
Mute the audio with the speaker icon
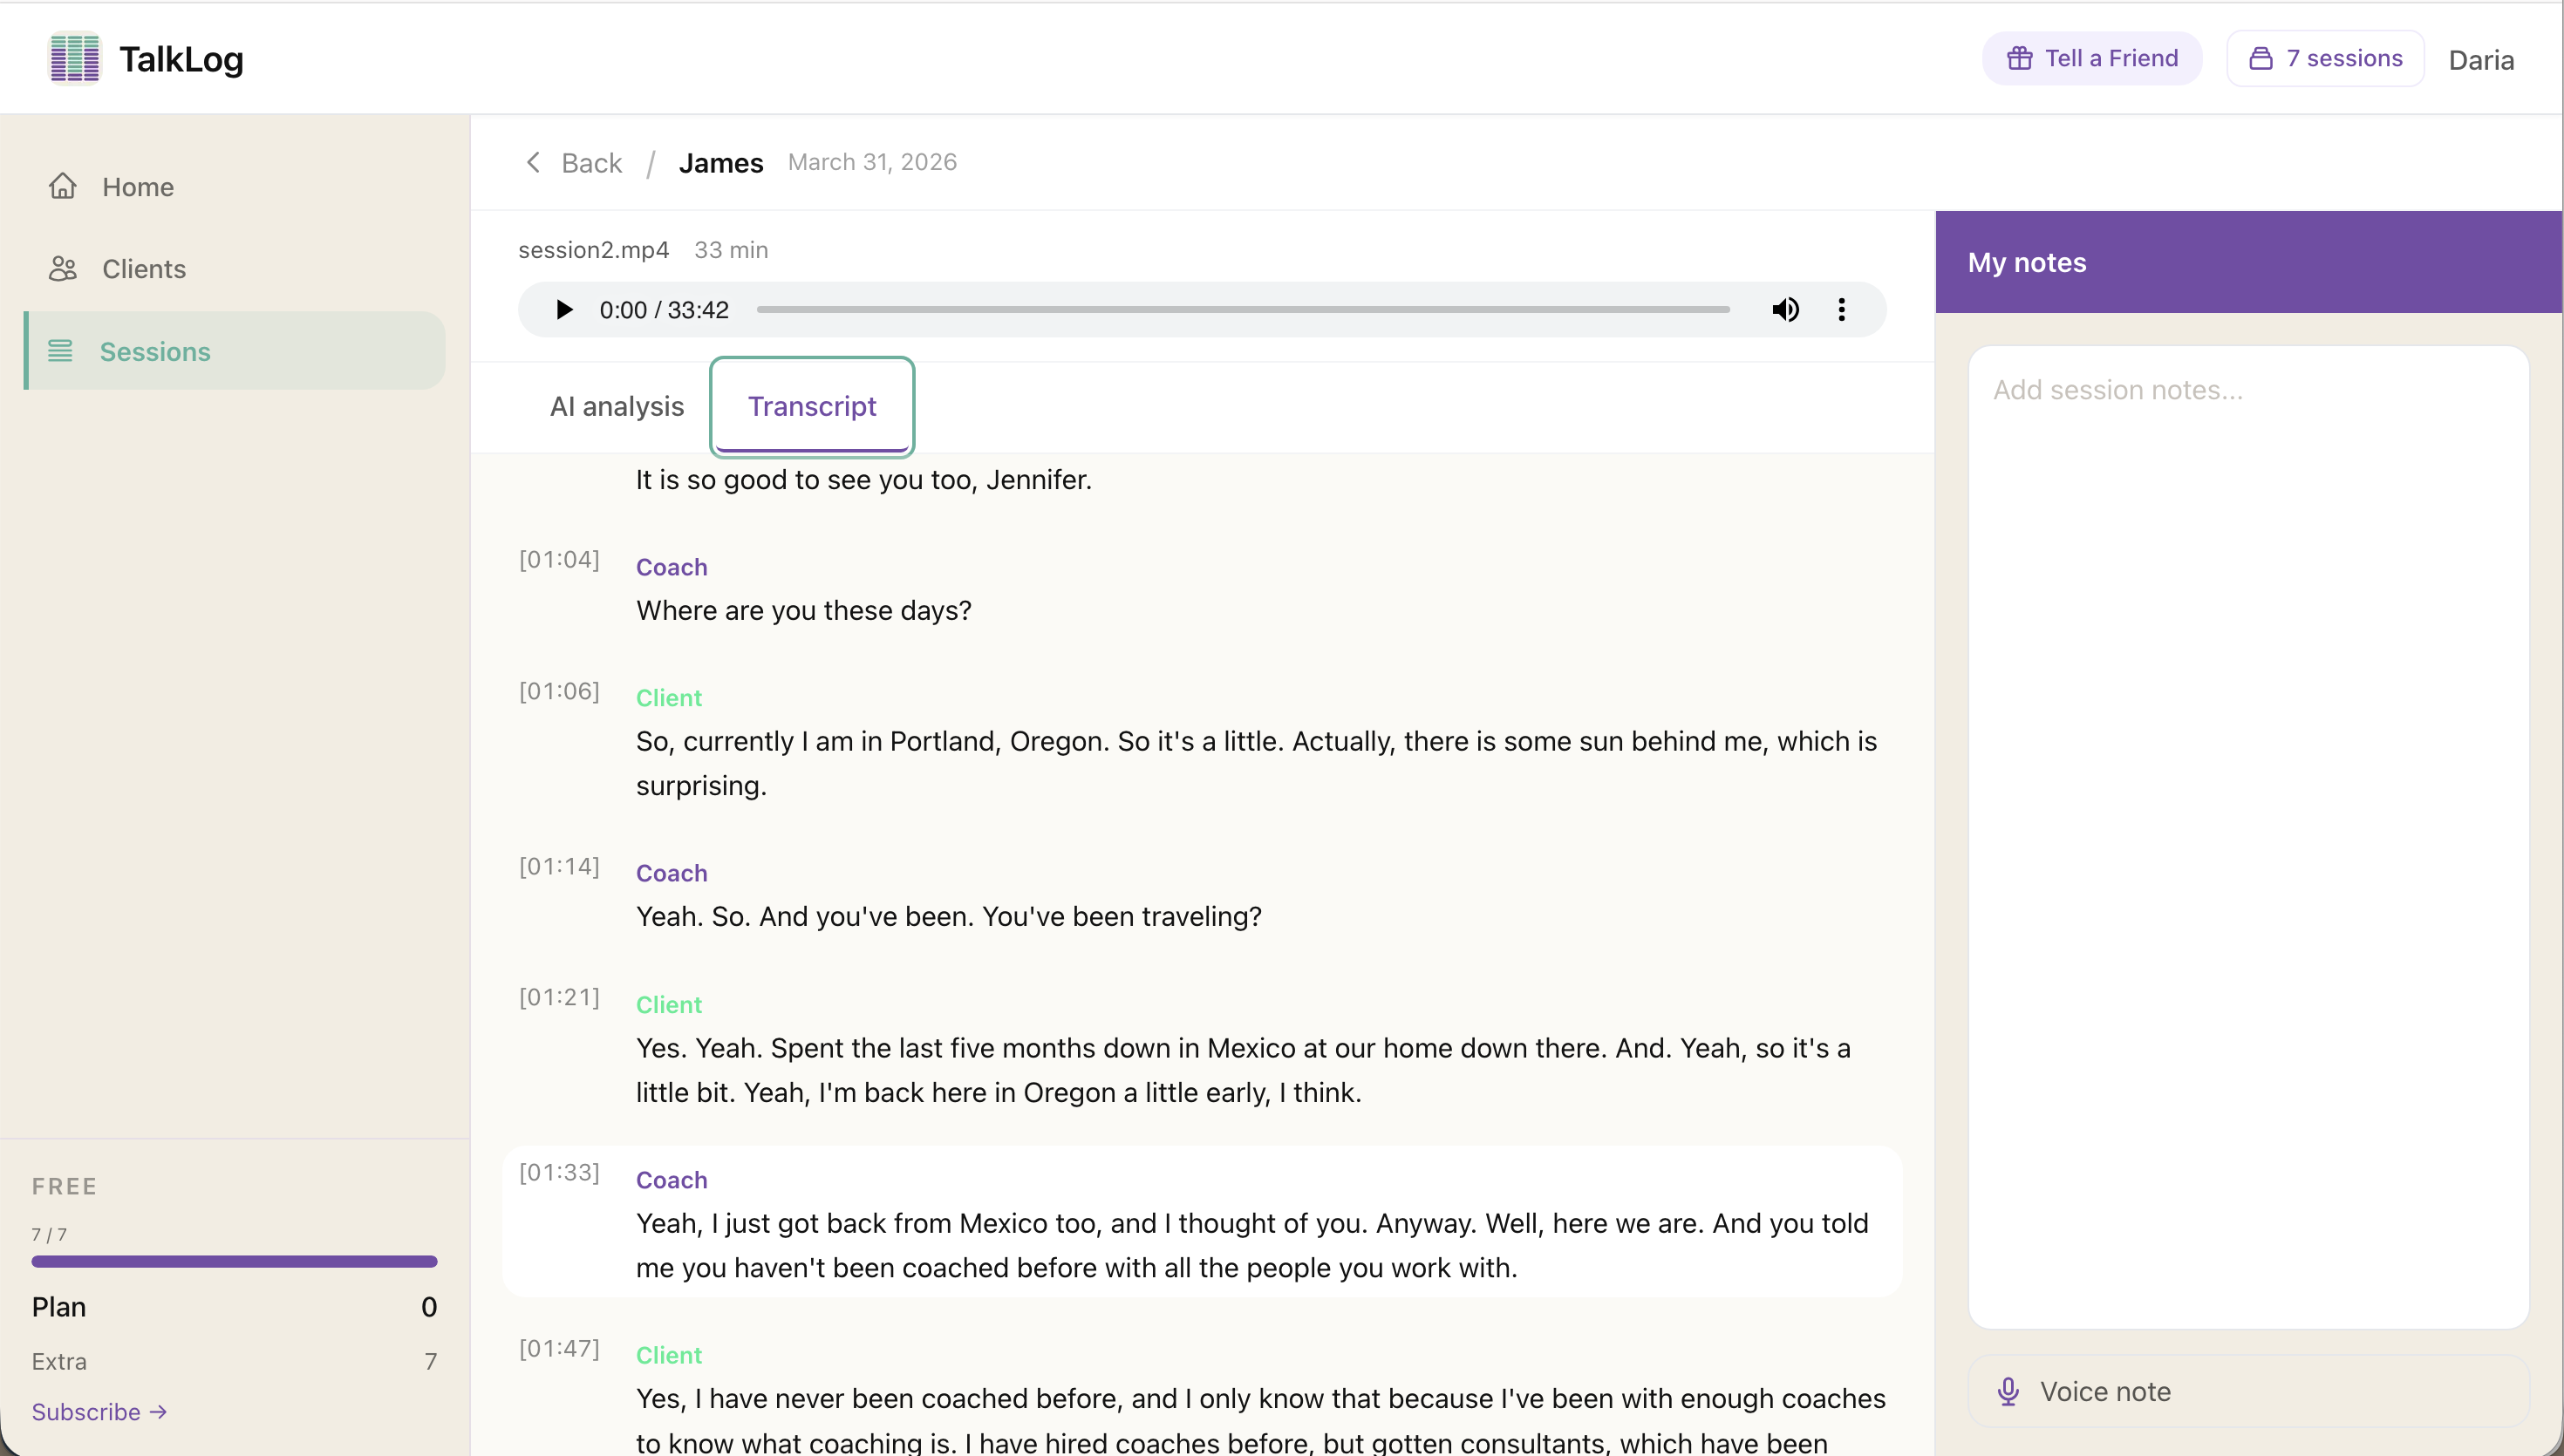(1786, 309)
